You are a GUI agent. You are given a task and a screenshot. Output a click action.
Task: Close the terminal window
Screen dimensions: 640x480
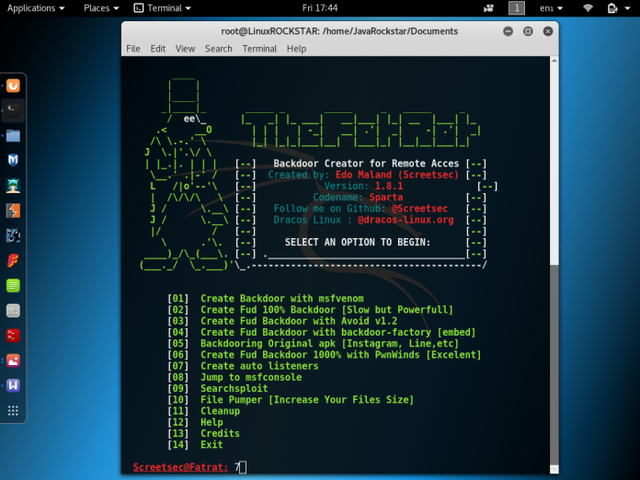(x=548, y=31)
